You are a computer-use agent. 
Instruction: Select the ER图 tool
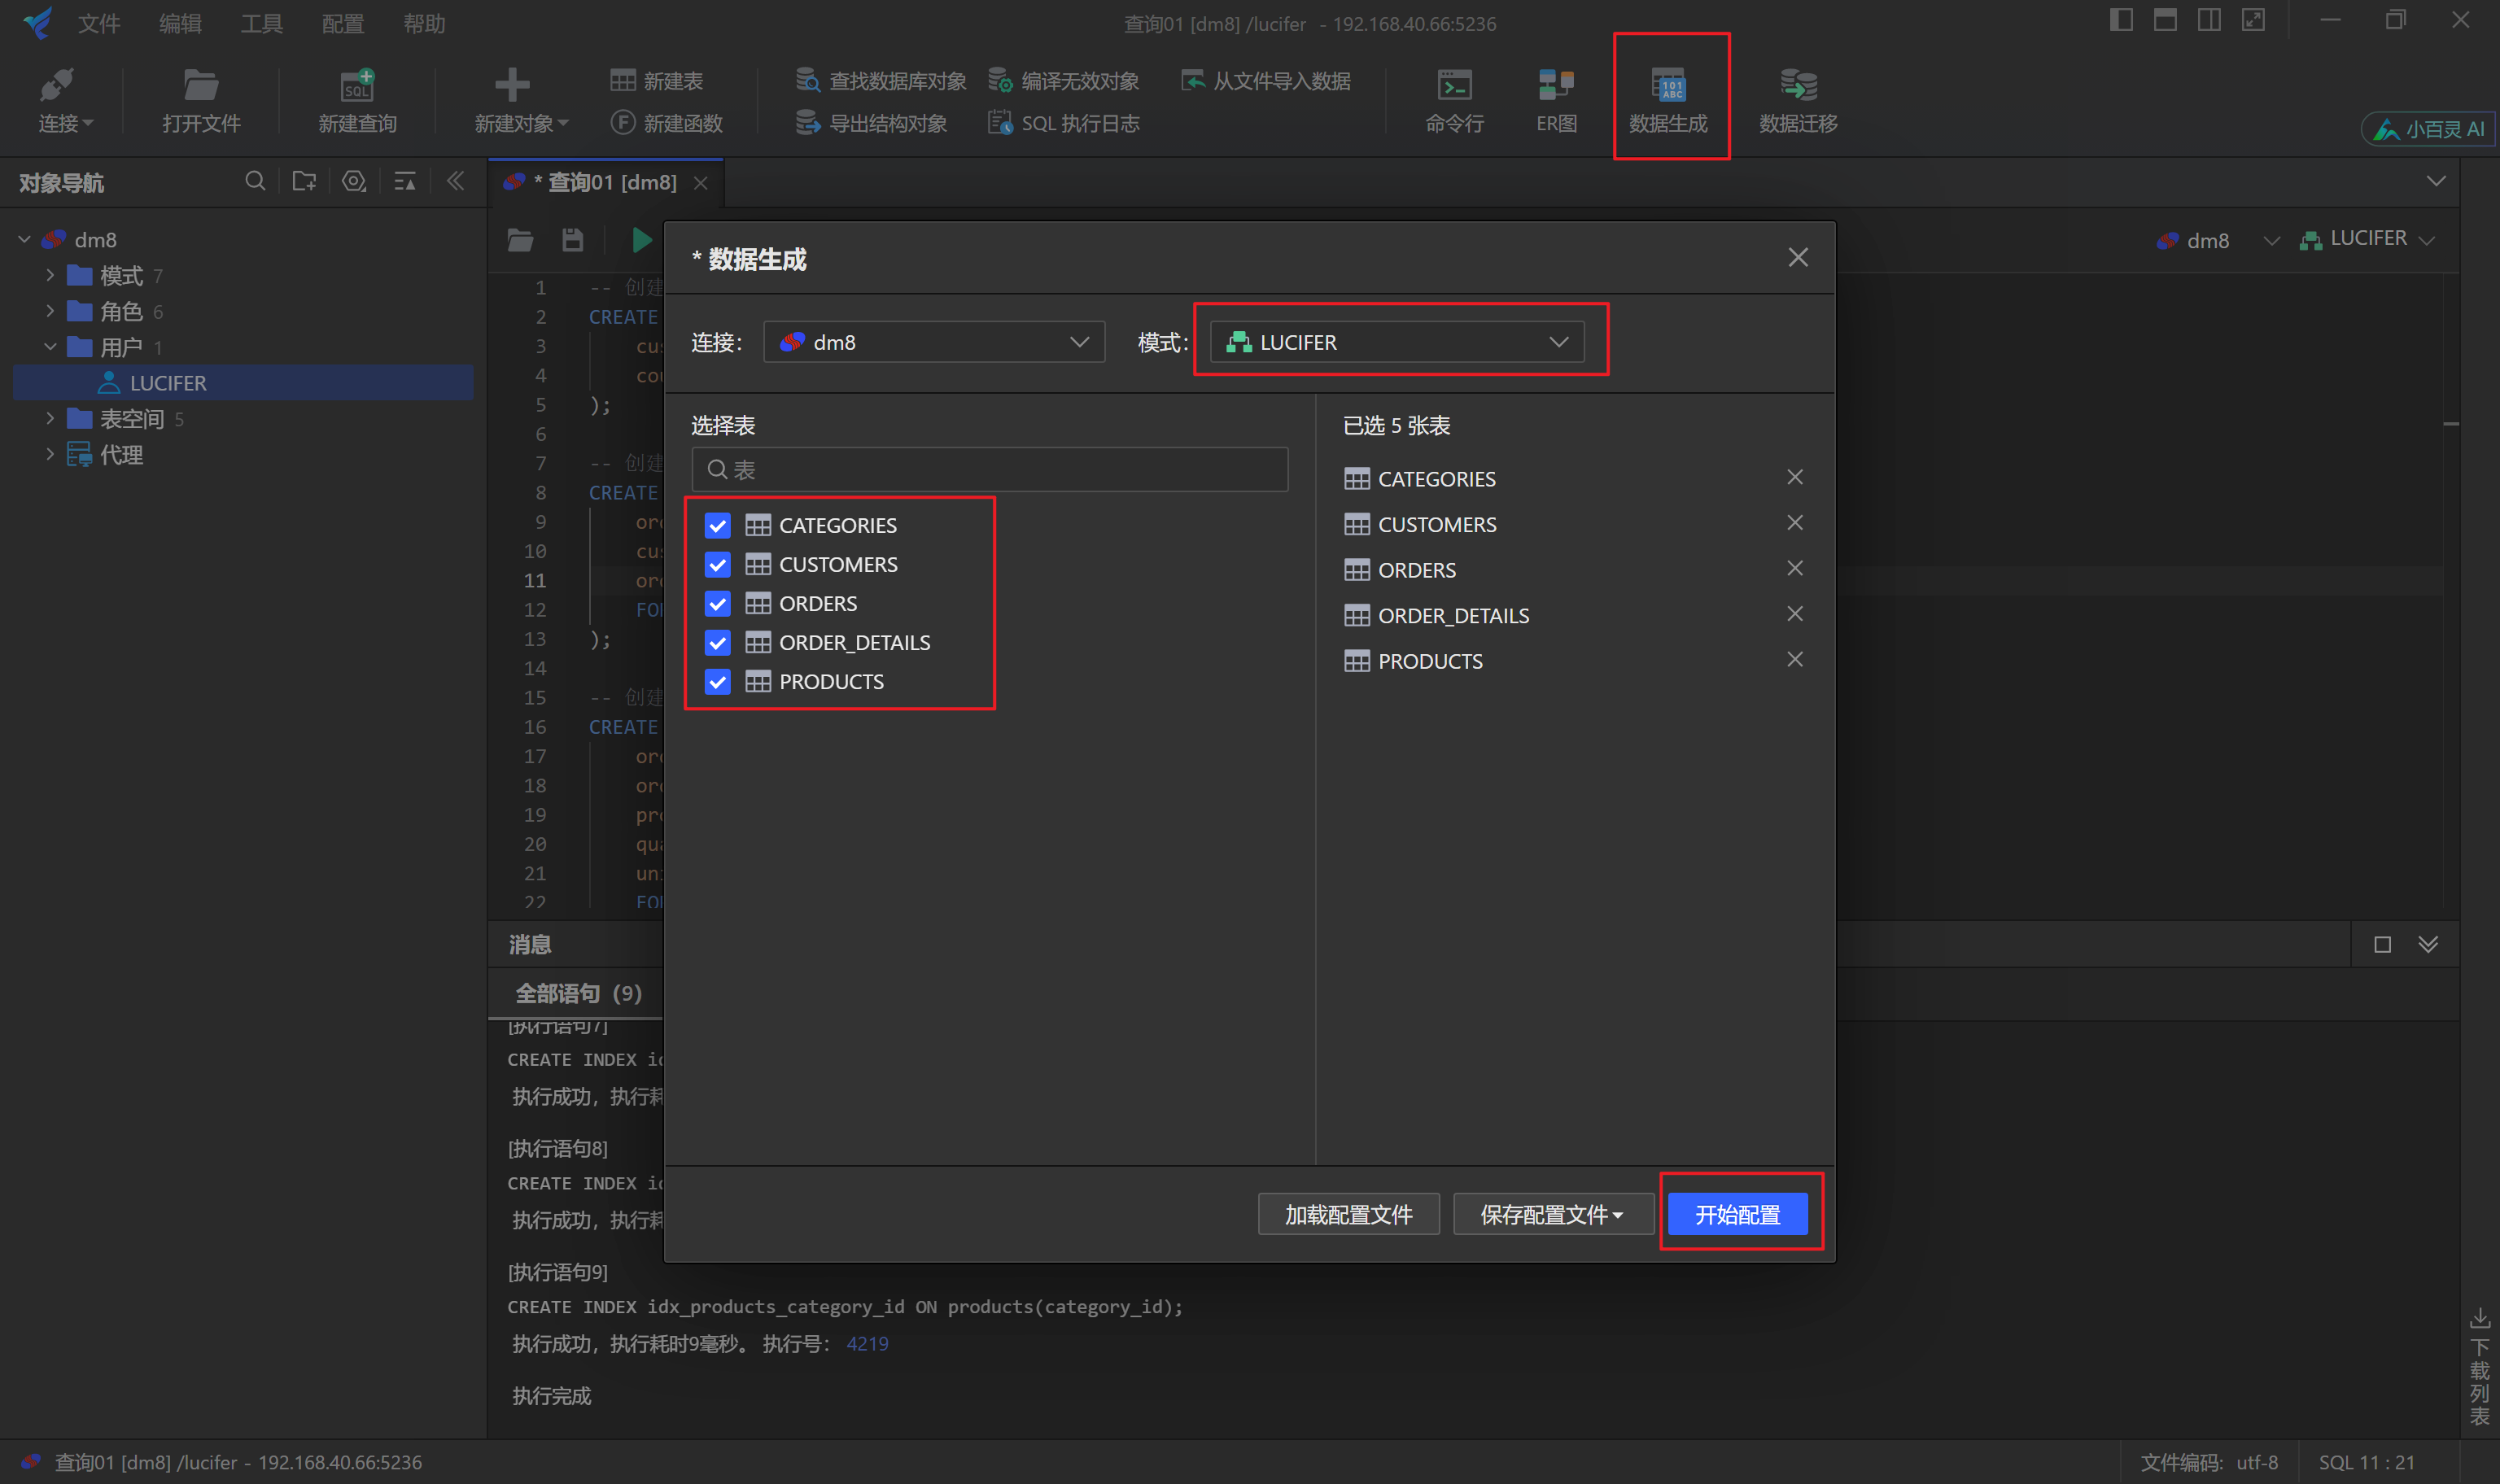pos(1554,97)
